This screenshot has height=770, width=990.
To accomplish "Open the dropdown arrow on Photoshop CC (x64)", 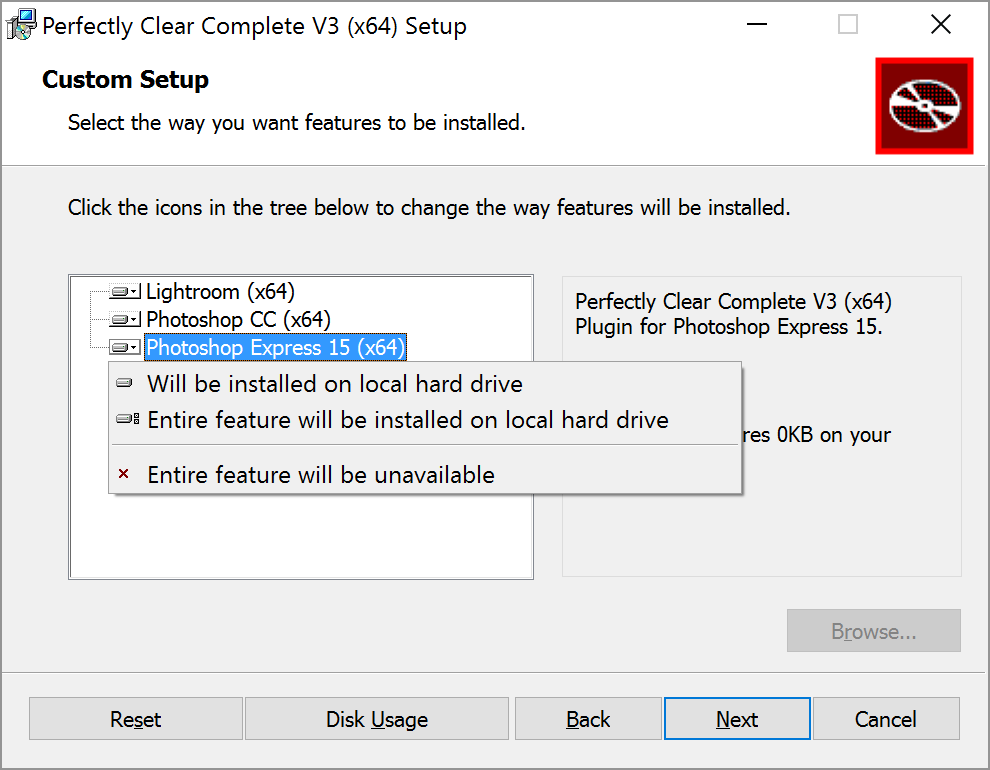I will [x=132, y=319].
